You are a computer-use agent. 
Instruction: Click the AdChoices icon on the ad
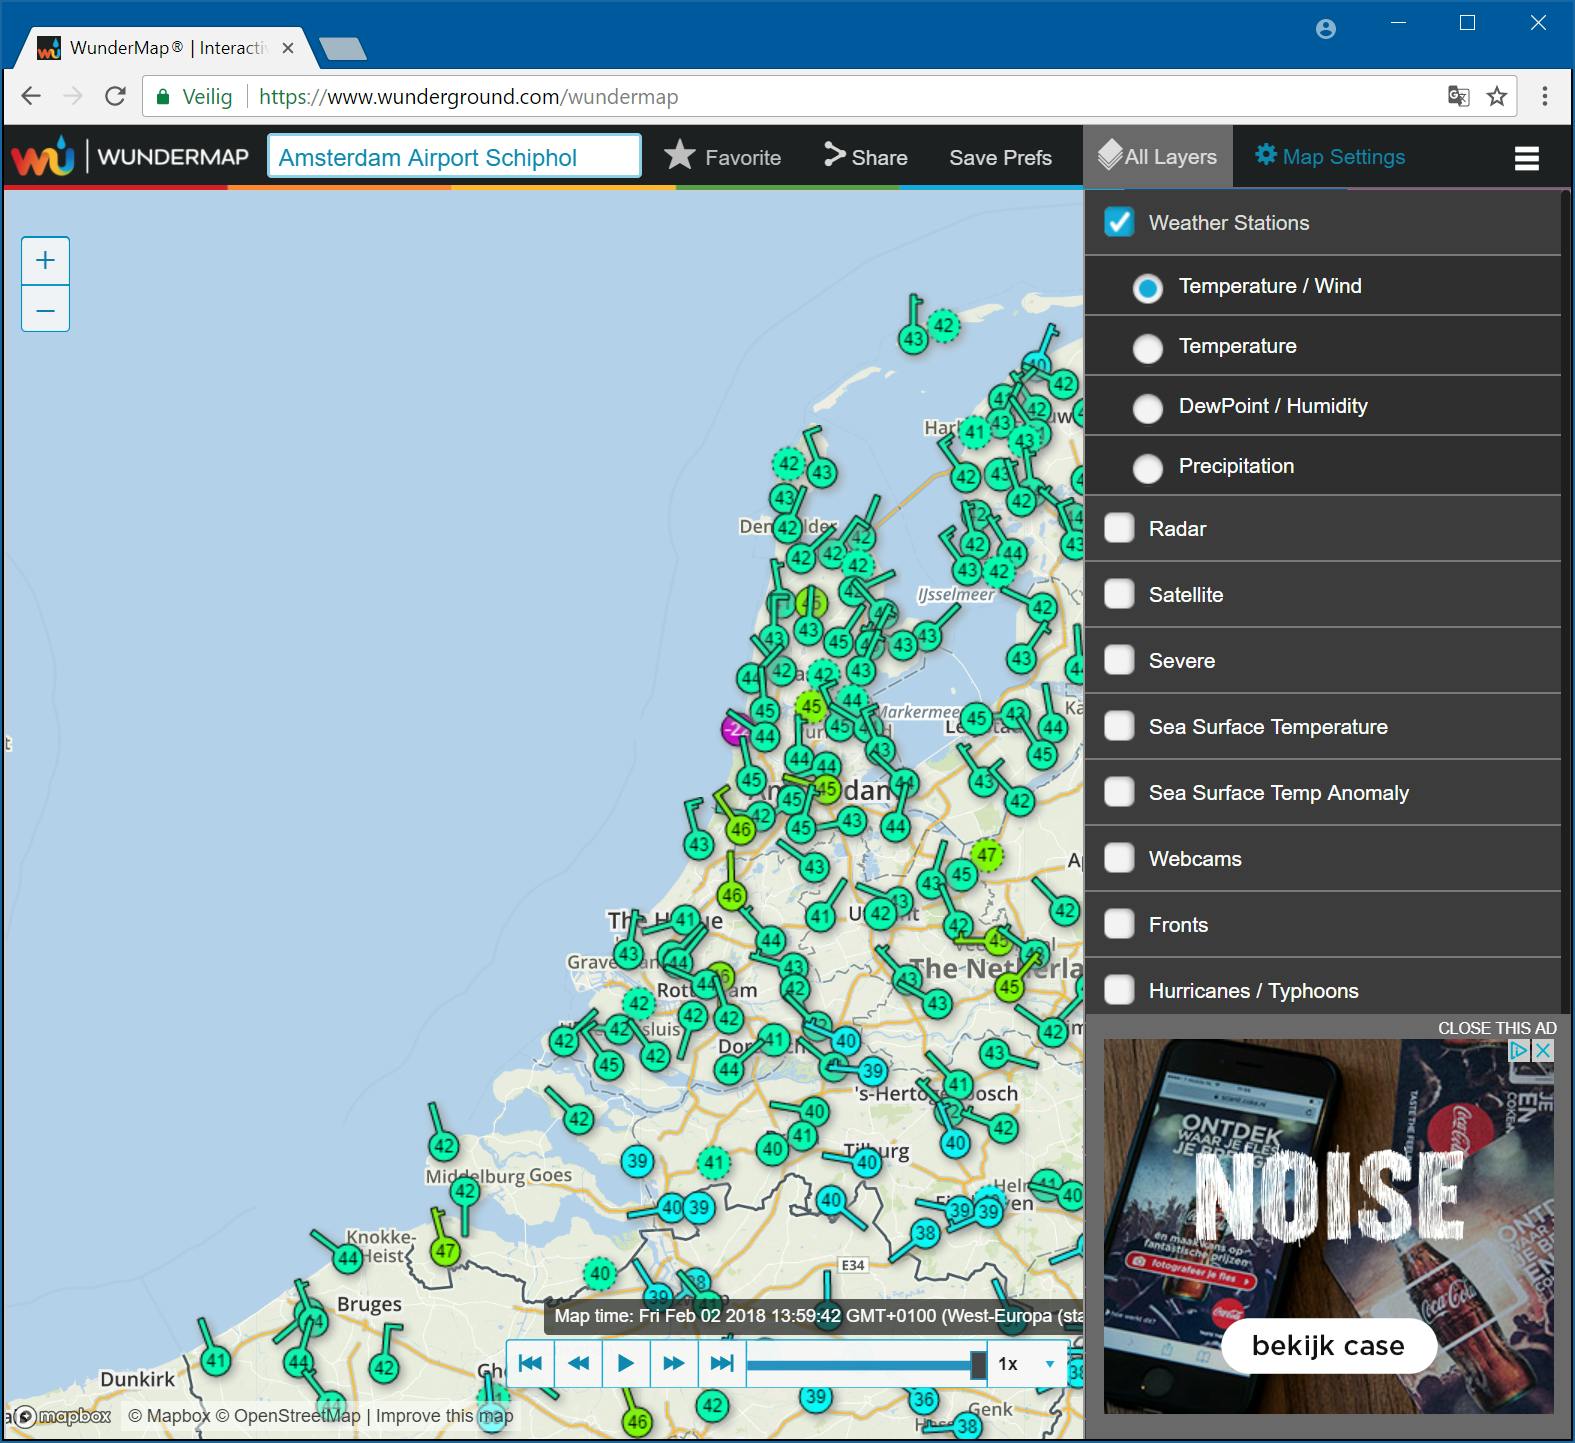click(1519, 1050)
